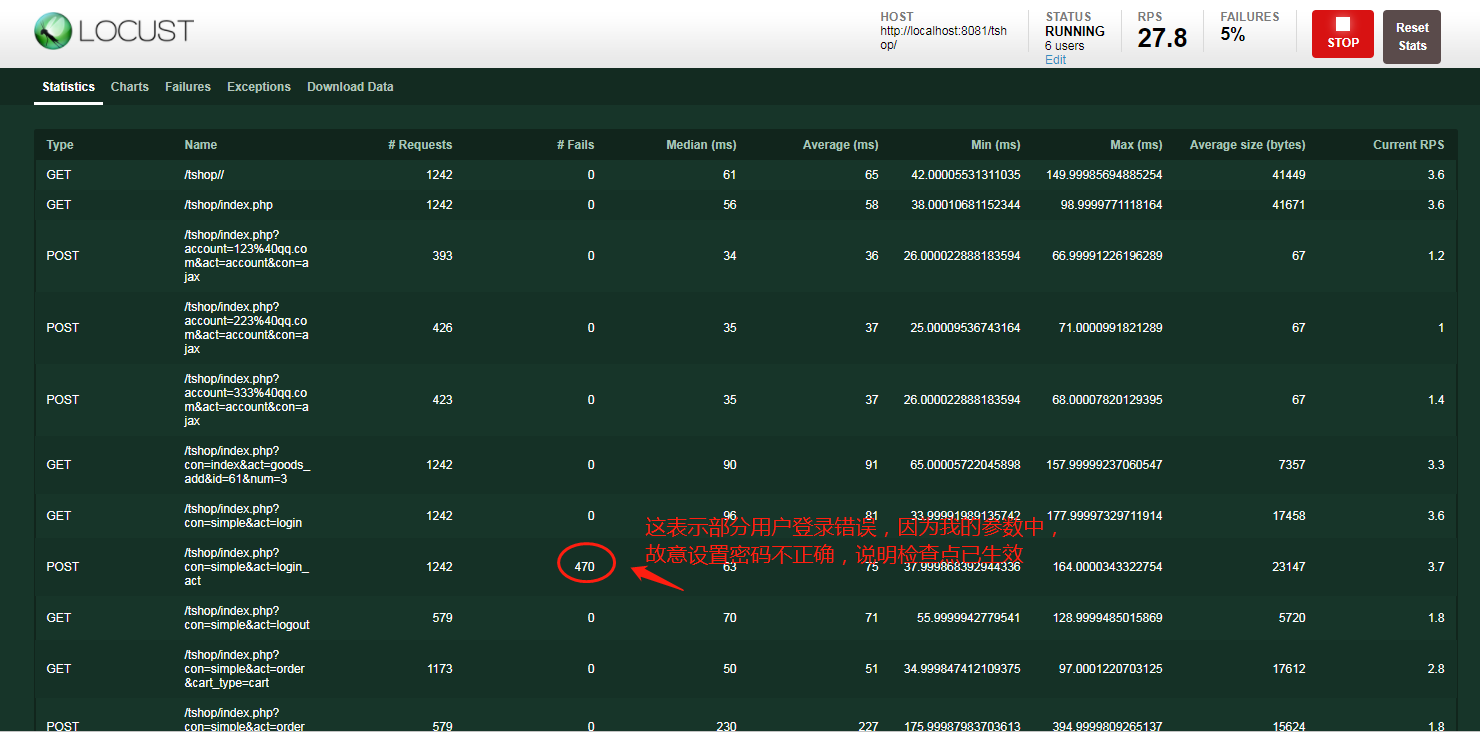Sort by Min (ms) column header

coord(996,145)
